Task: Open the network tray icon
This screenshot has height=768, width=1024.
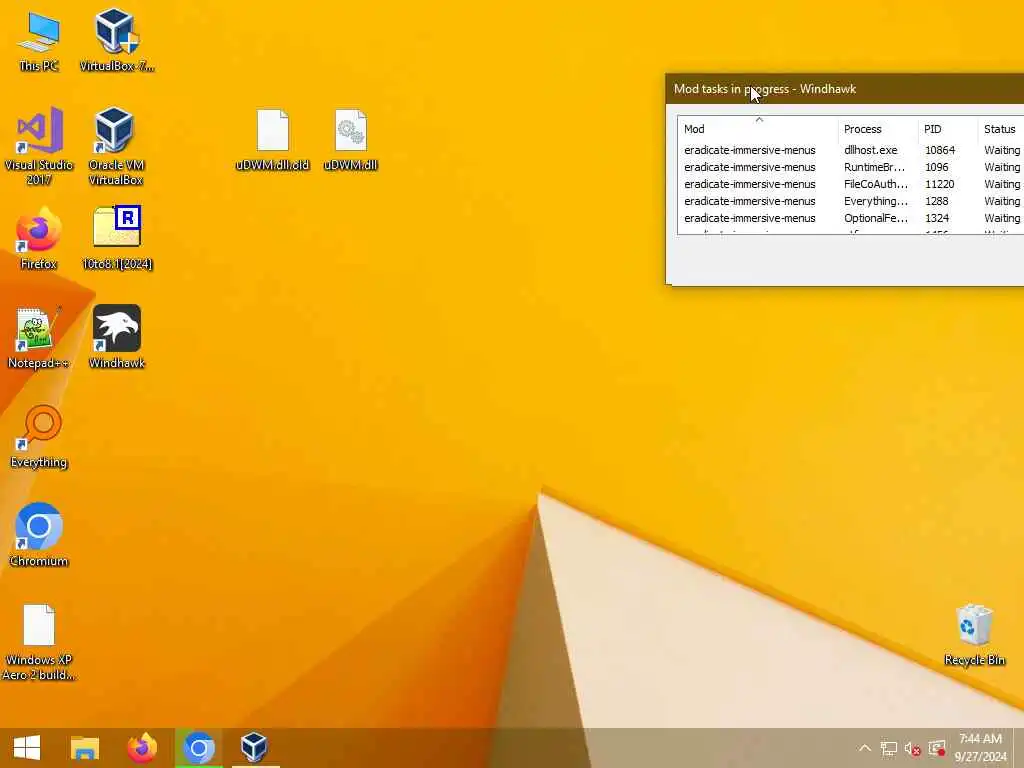Action: [888, 748]
